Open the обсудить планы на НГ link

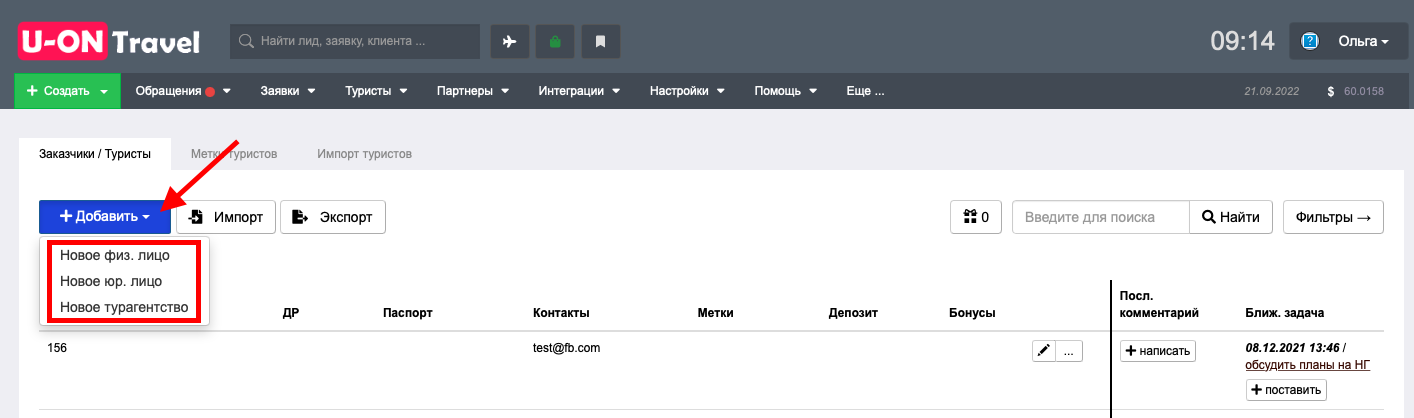1308,365
